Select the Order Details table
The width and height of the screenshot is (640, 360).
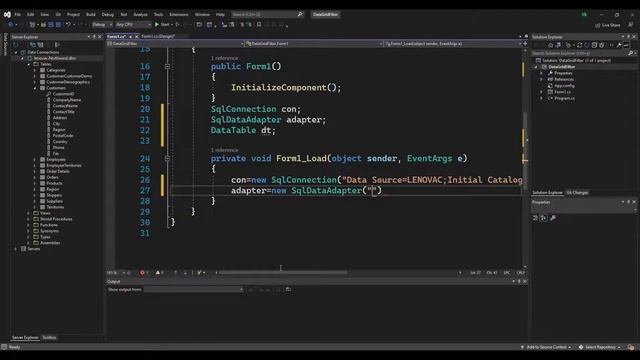point(58,171)
